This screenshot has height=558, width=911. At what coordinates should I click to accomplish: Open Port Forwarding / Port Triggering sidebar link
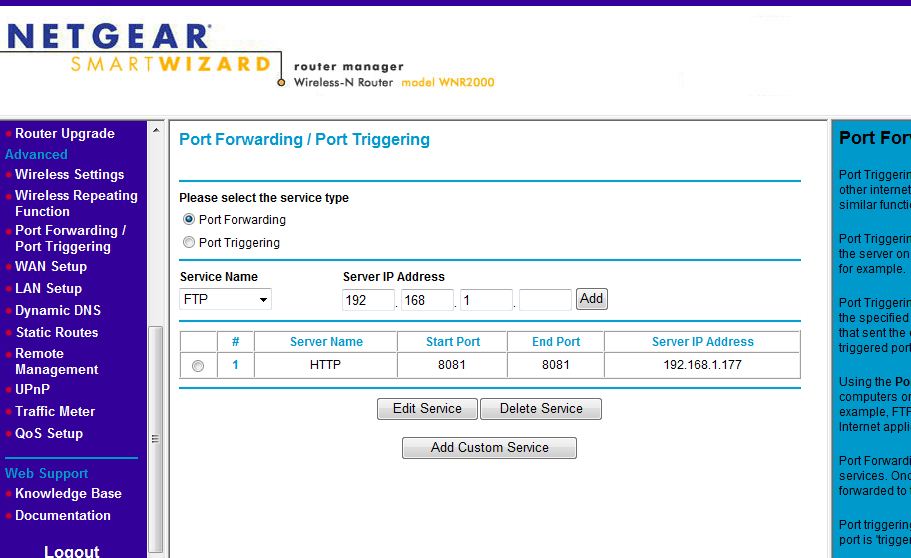[x=70, y=238]
